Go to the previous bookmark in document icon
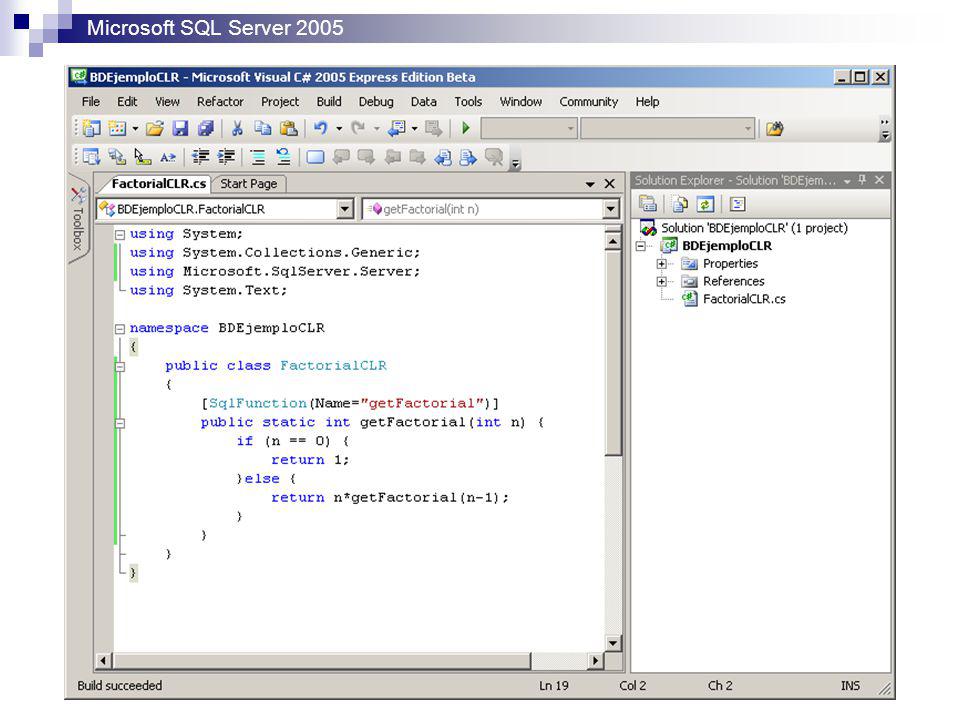 tap(443, 157)
